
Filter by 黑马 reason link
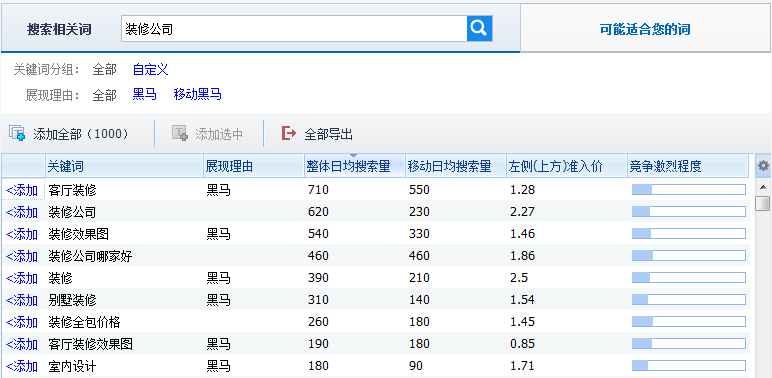pos(145,94)
